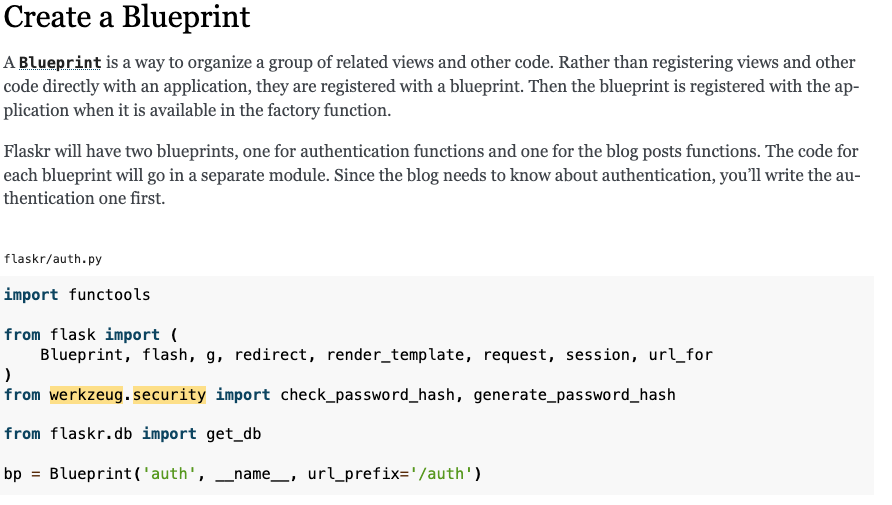Click "session" in the import list
Image resolution: width=892 pixels, height=505 pixels.
coord(597,355)
